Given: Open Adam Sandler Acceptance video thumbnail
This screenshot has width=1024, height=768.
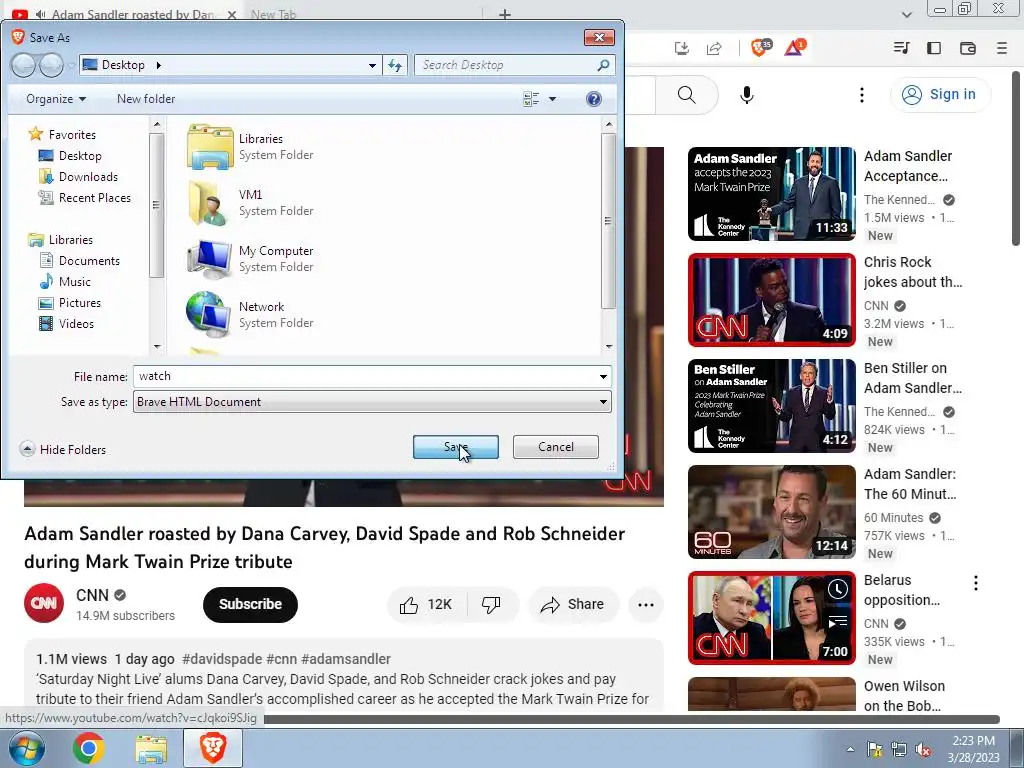Looking at the screenshot, I should click(771, 194).
